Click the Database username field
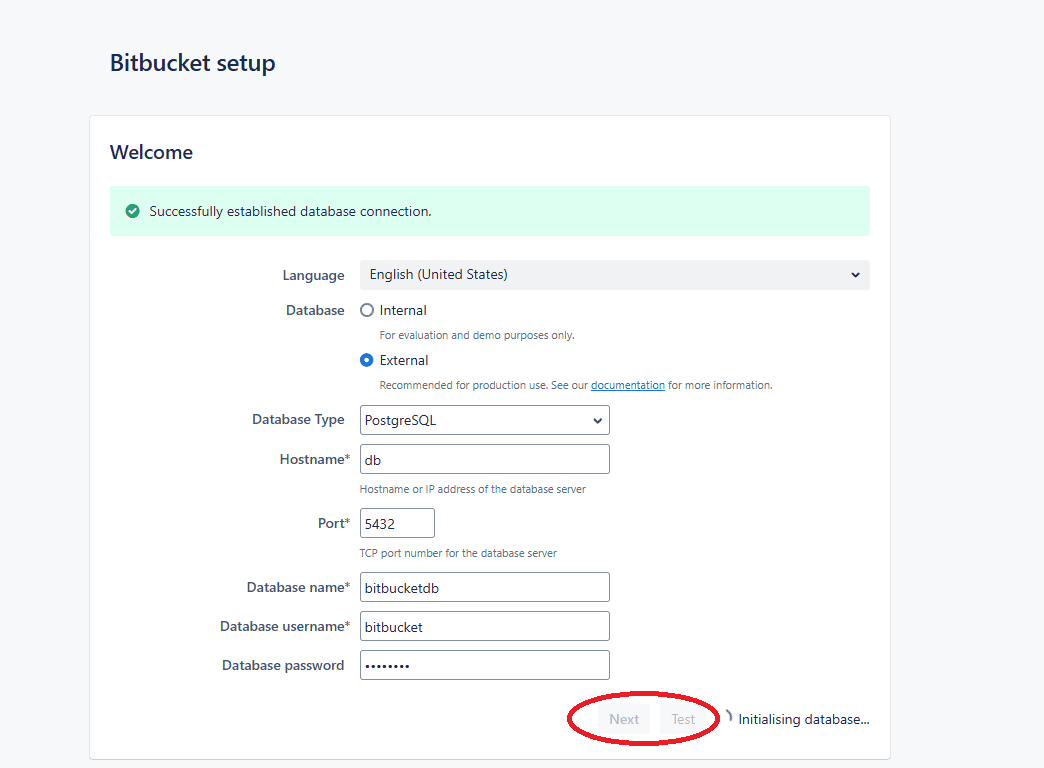Viewport: 1044px width, 768px height. [x=484, y=627]
